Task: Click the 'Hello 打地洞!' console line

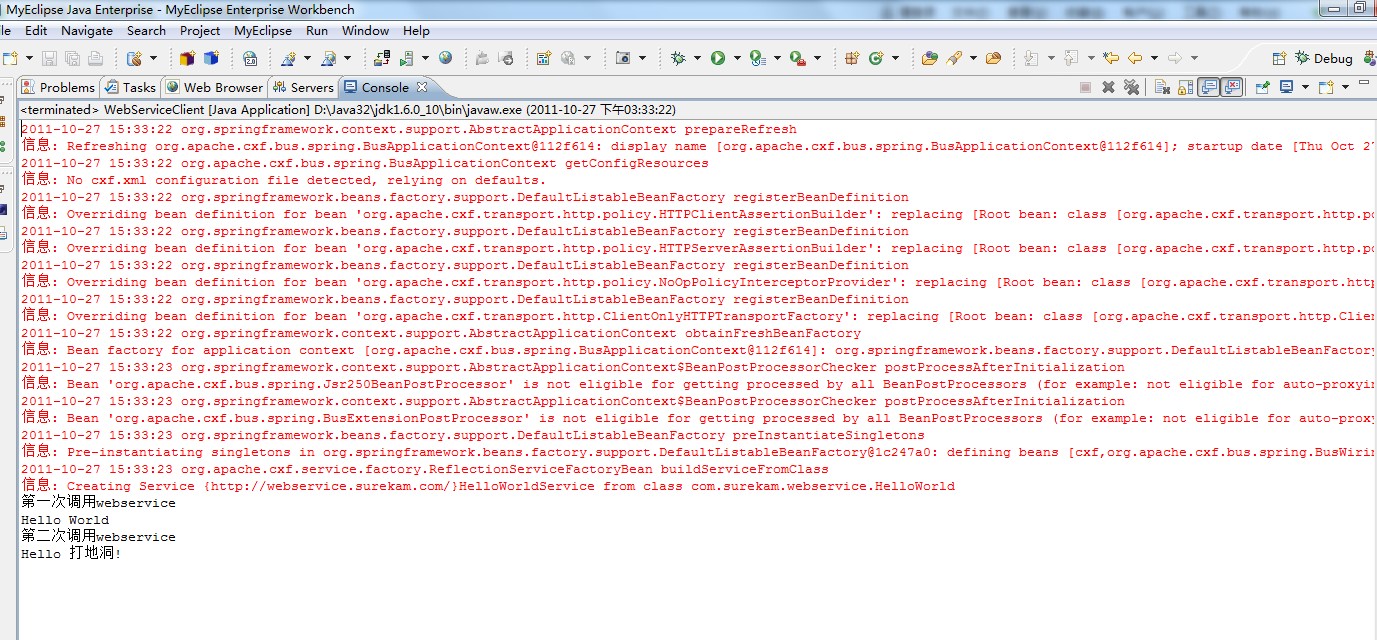Action: 71,554
